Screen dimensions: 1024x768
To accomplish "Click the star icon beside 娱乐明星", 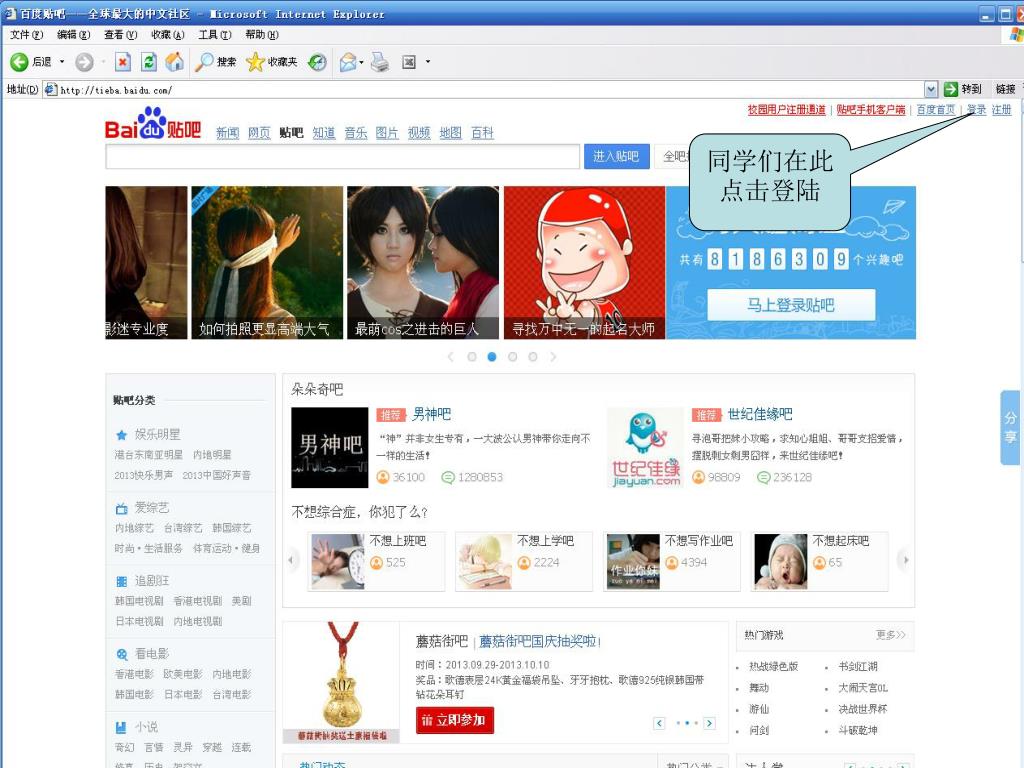I will [x=121, y=435].
